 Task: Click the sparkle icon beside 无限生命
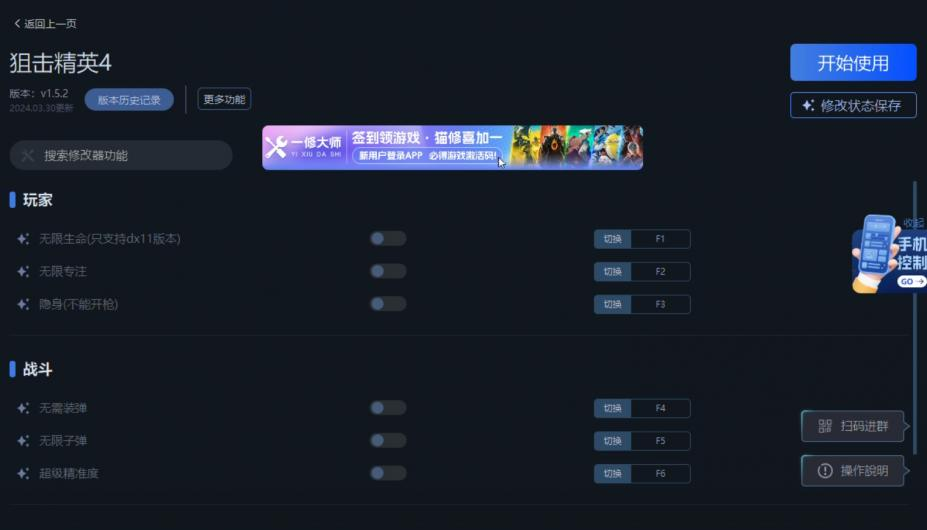[x=23, y=239]
